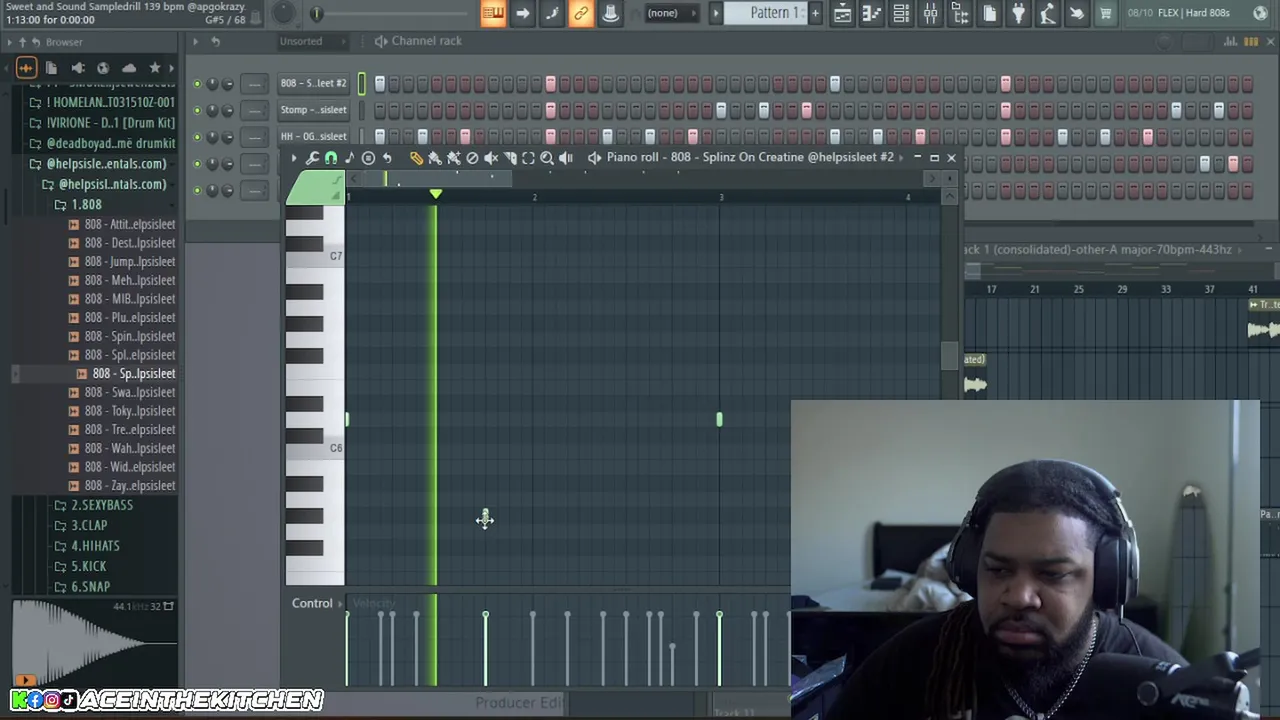Click the piano roll vertical scrollbar handle
Viewport: 1280px width, 720px height.
pyautogui.click(x=948, y=357)
